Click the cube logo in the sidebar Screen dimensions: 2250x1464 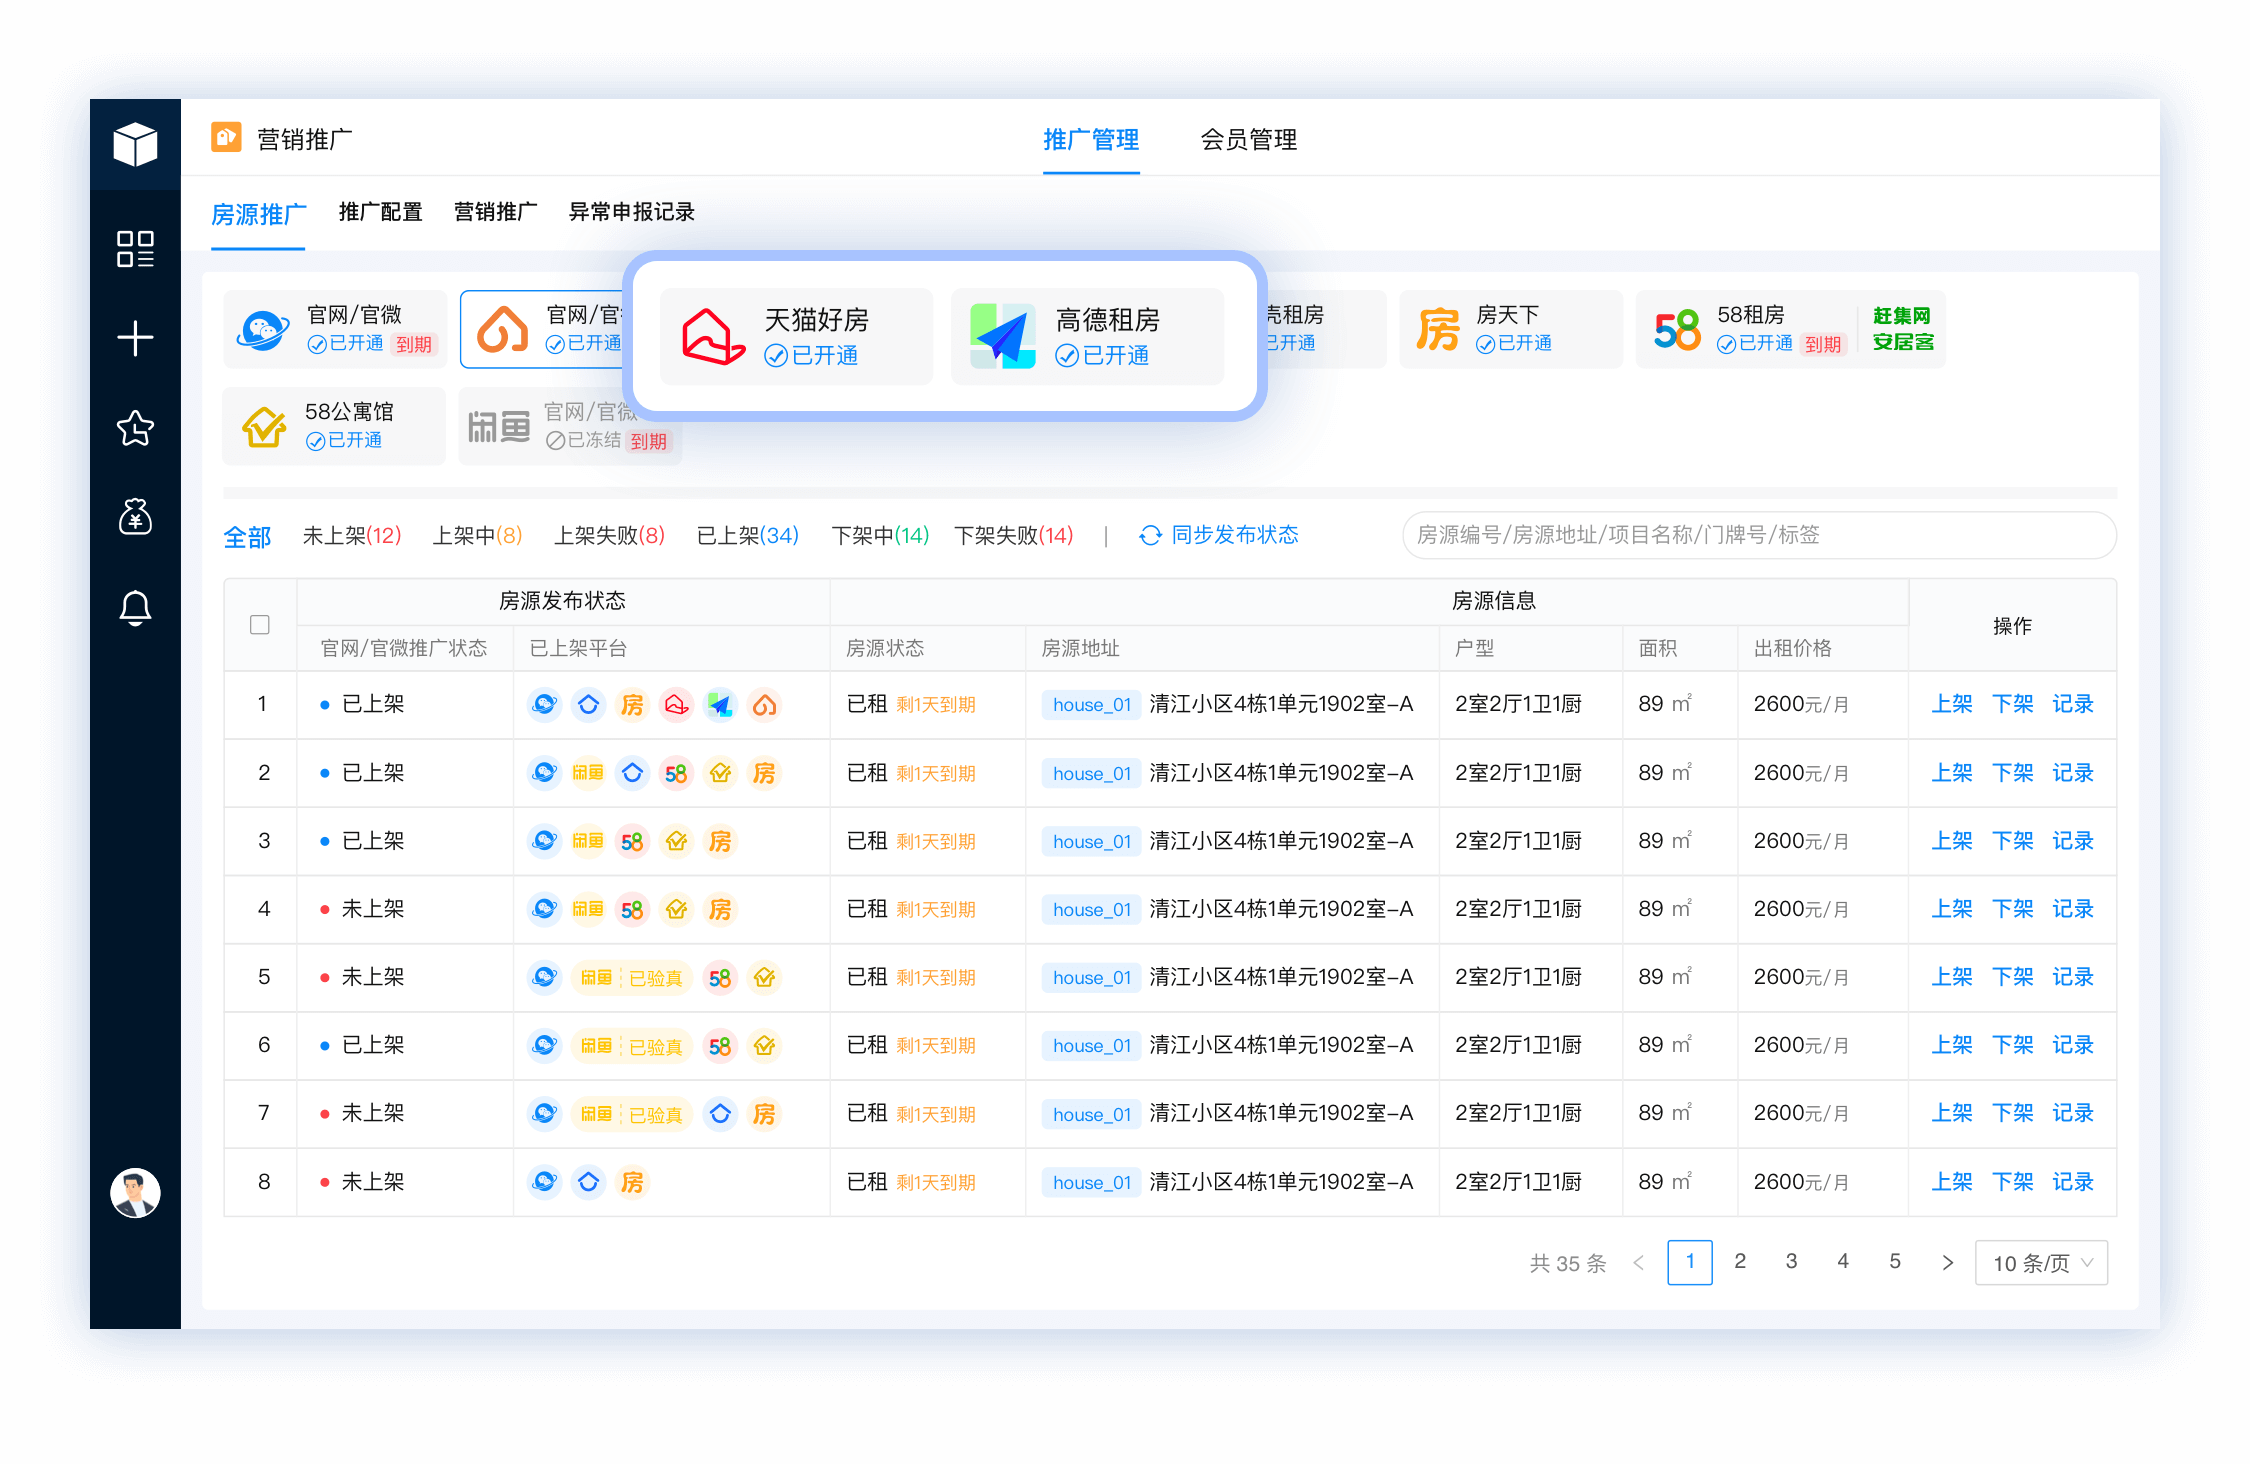[135, 144]
